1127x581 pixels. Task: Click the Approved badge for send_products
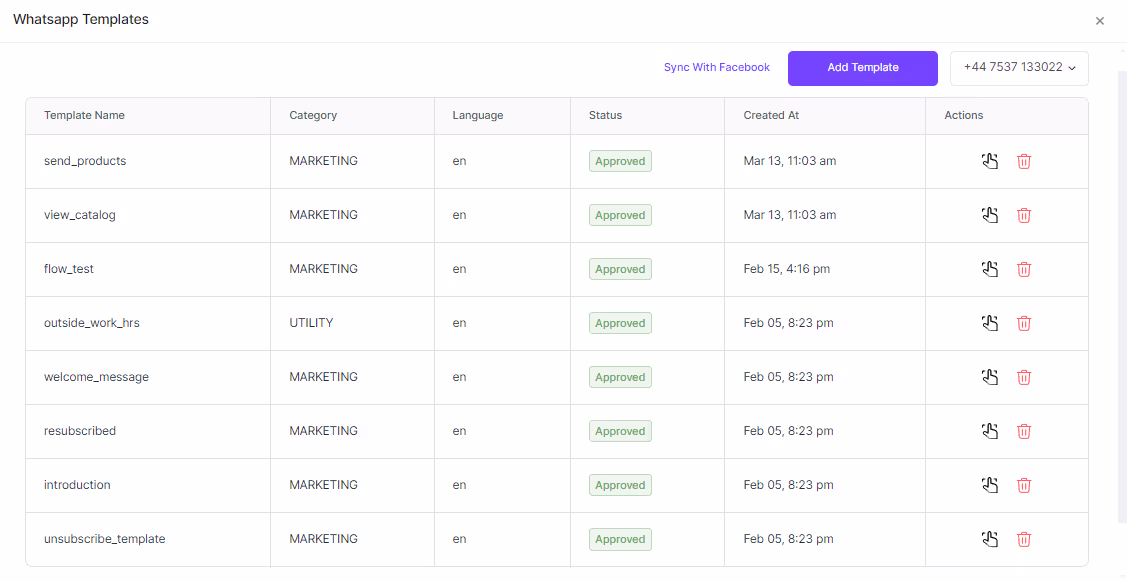620,161
